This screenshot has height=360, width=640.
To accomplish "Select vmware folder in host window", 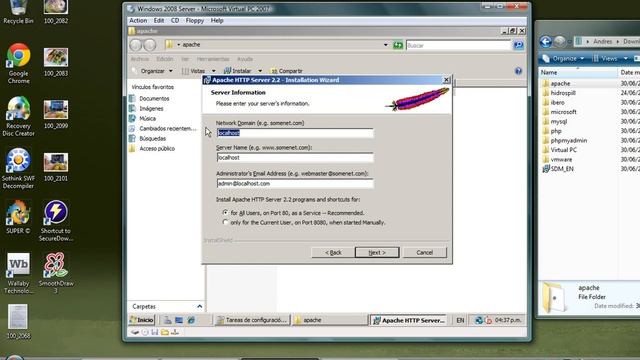I will (561, 159).
